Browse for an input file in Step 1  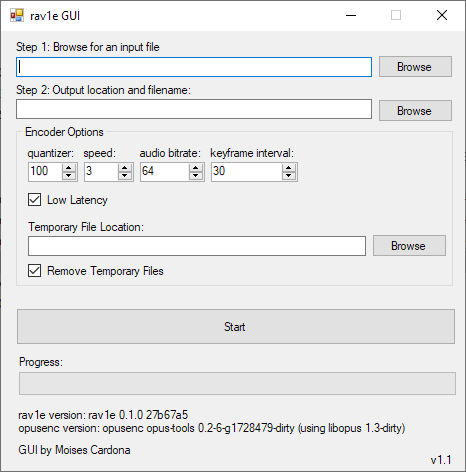pyautogui.click(x=415, y=67)
